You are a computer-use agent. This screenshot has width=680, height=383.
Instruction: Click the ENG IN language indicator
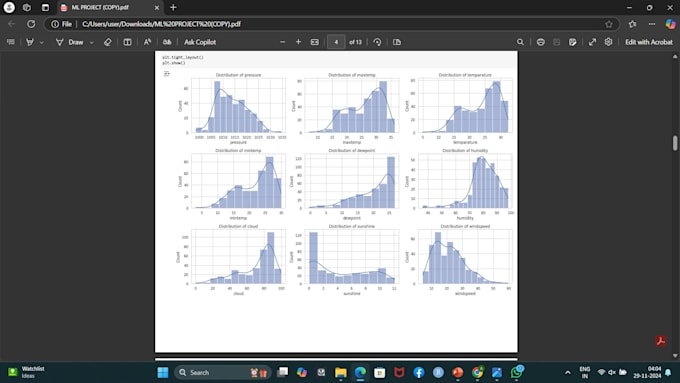click(585, 373)
